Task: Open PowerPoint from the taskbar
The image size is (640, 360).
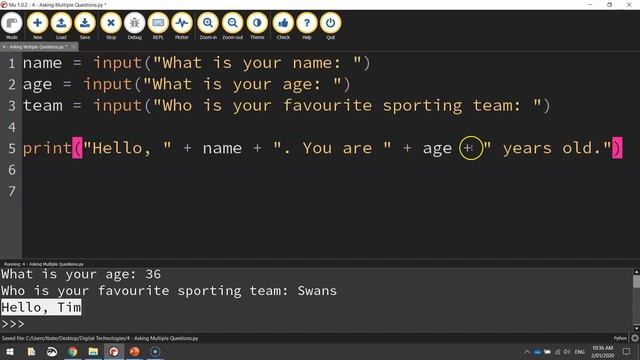Action: 134,351
